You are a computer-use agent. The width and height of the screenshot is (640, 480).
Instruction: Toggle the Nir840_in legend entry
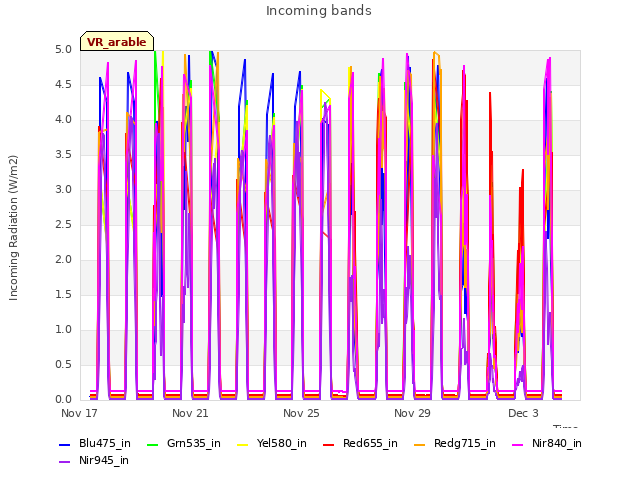pyautogui.click(x=547, y=443)
